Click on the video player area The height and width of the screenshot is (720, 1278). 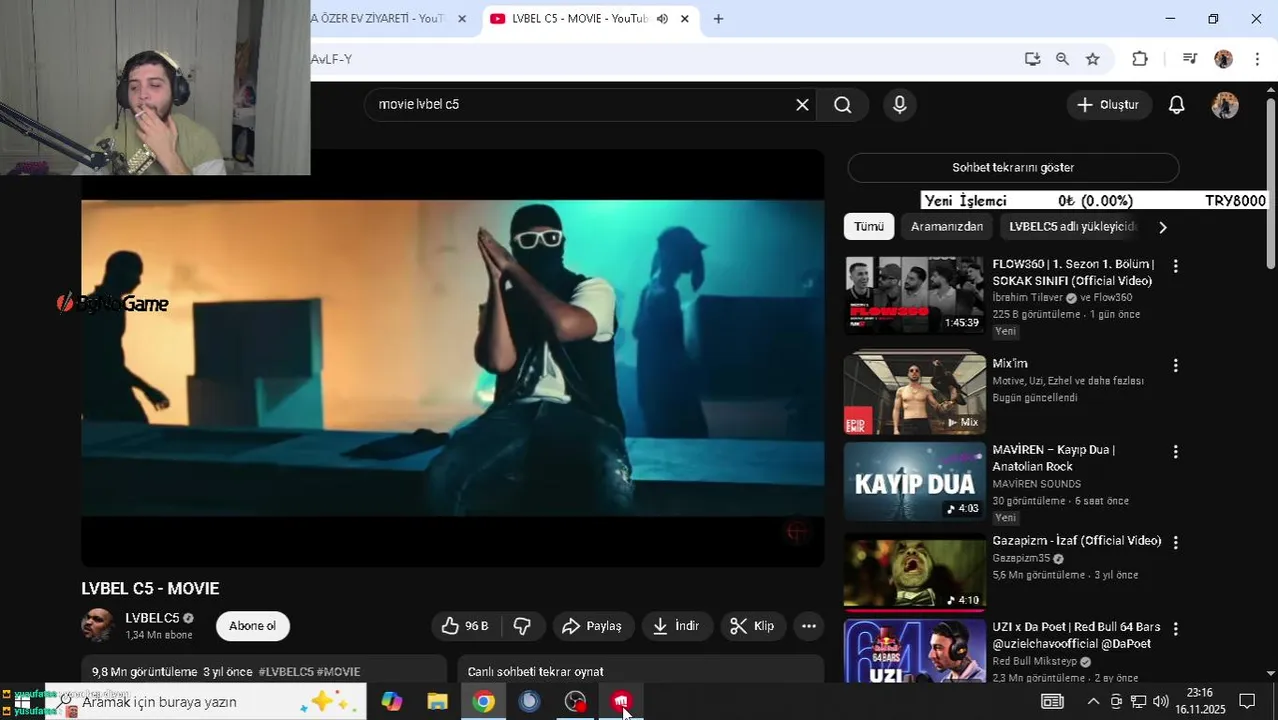pos(453,358)
